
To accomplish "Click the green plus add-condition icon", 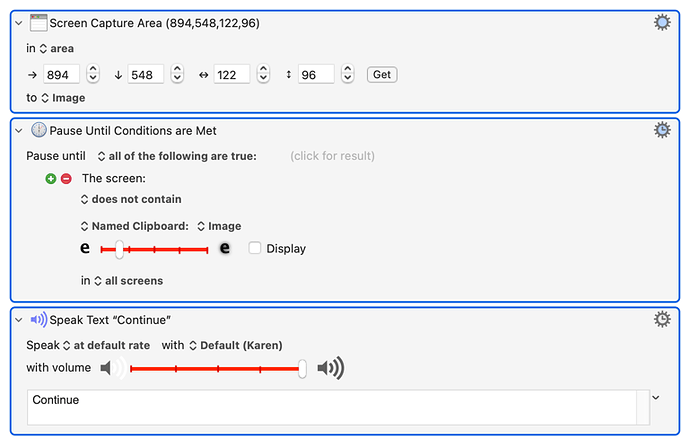I will [x=50, y=178].
